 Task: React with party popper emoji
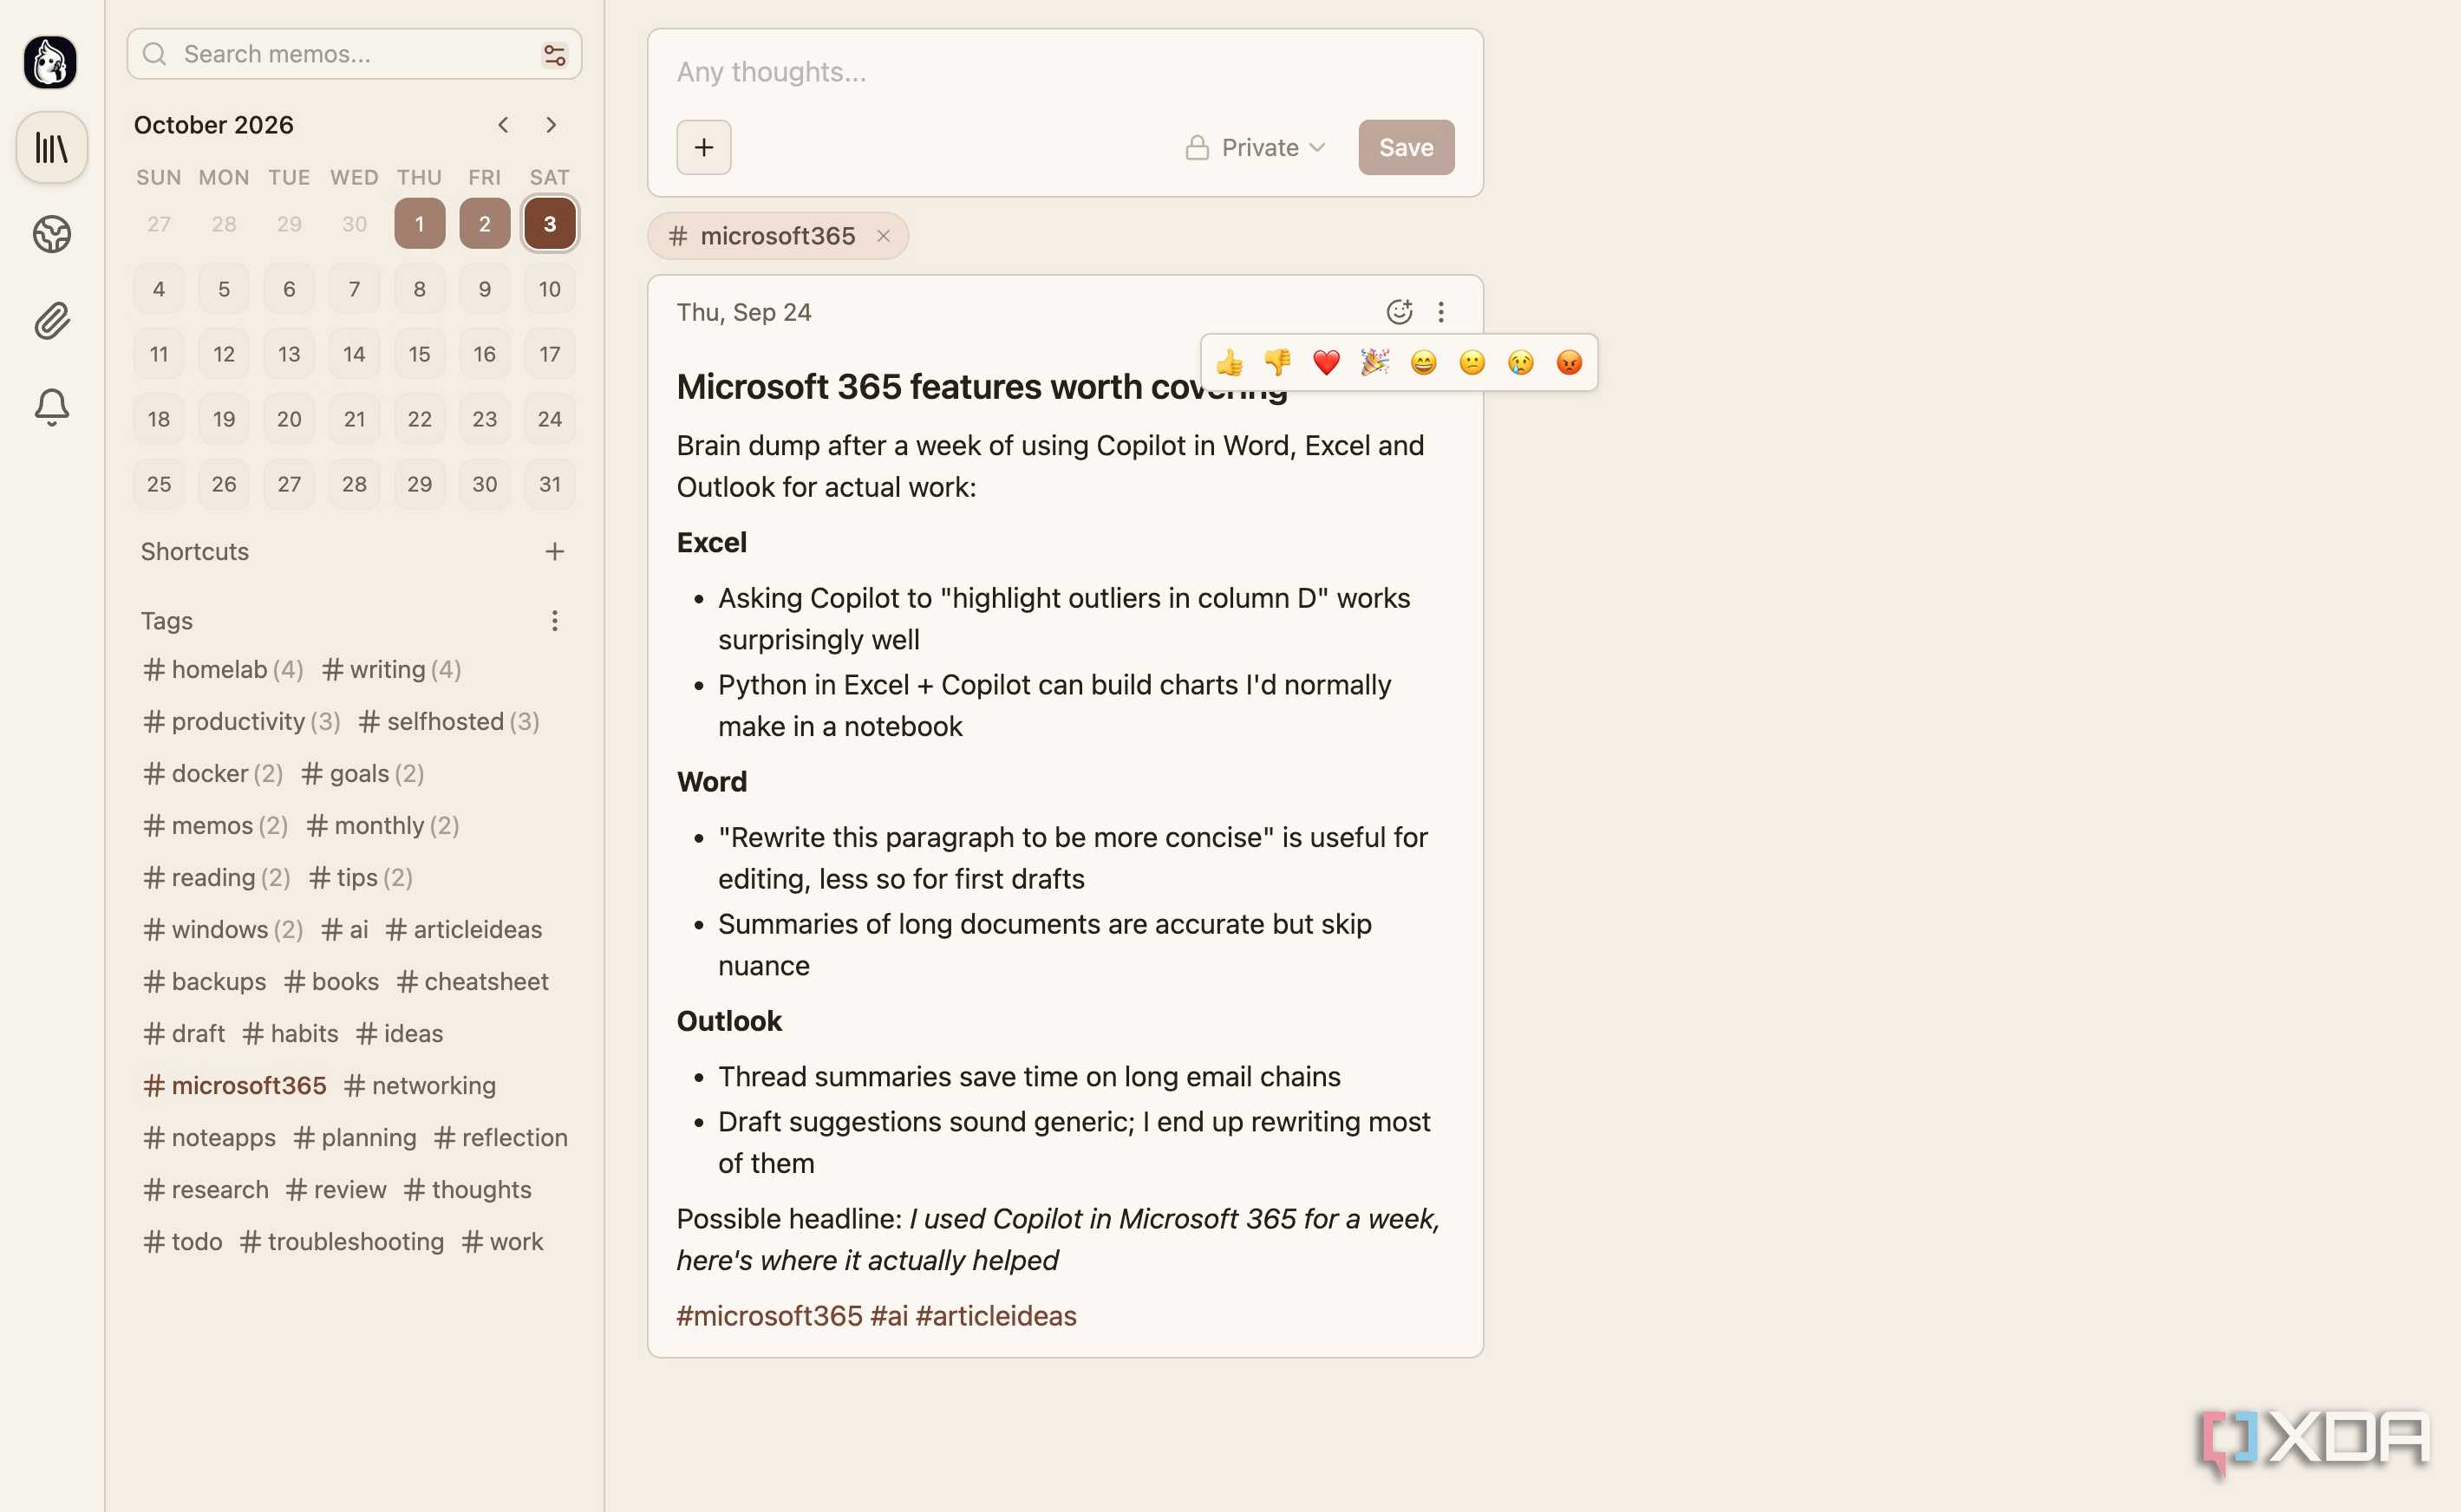pos(1375,362)
